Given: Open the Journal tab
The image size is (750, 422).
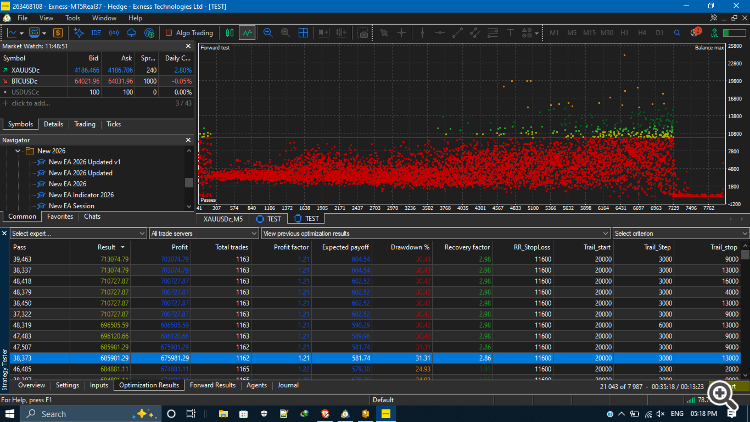Looking at the screenshot, I should tap(288, 385).
